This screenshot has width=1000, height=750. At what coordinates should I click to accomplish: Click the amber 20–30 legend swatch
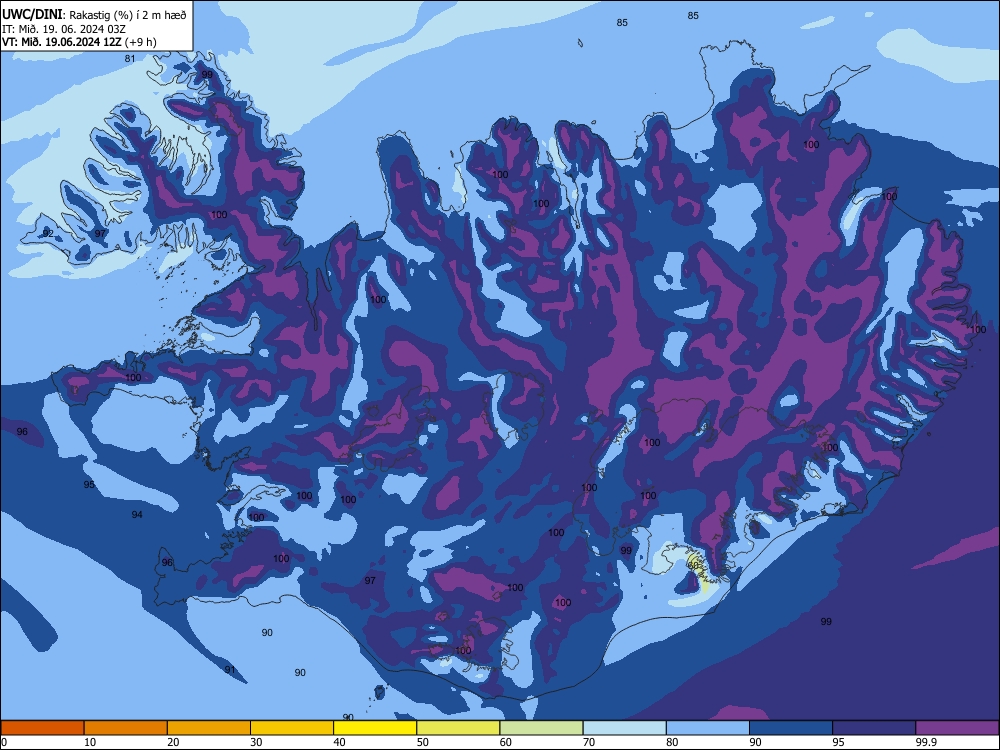(209, 728)
